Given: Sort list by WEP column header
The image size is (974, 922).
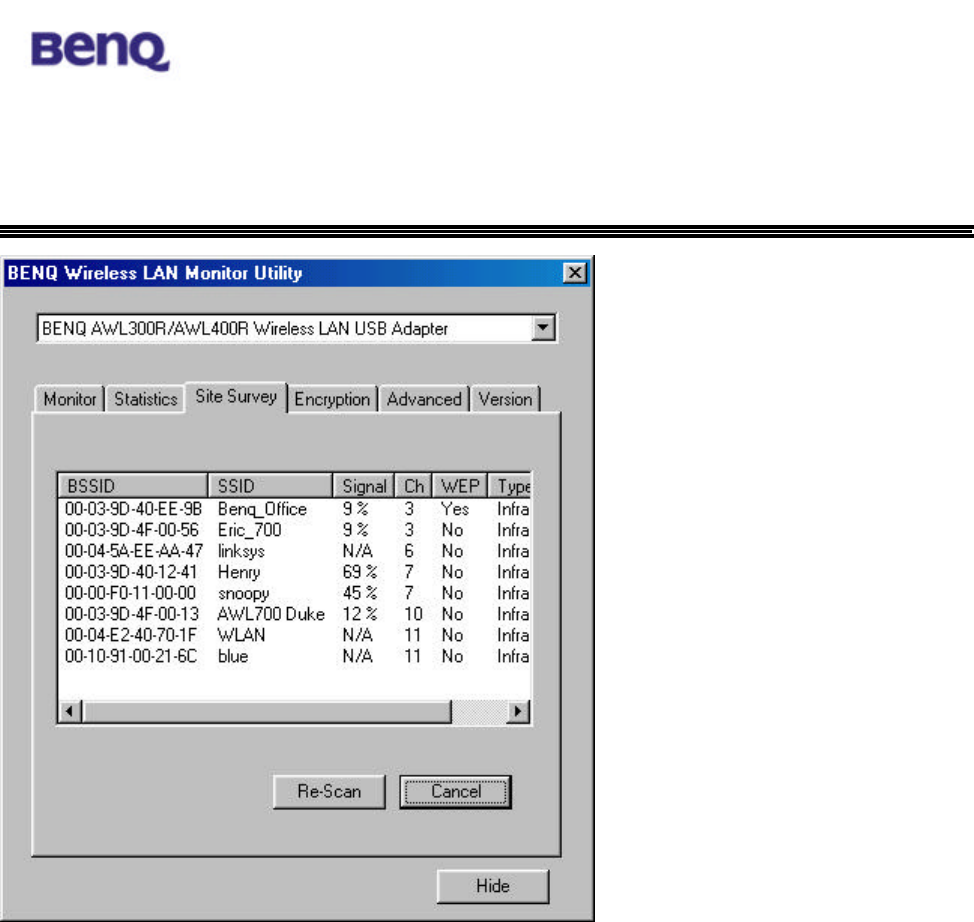Looking at the screenshot, I should (x=460, y=485).
